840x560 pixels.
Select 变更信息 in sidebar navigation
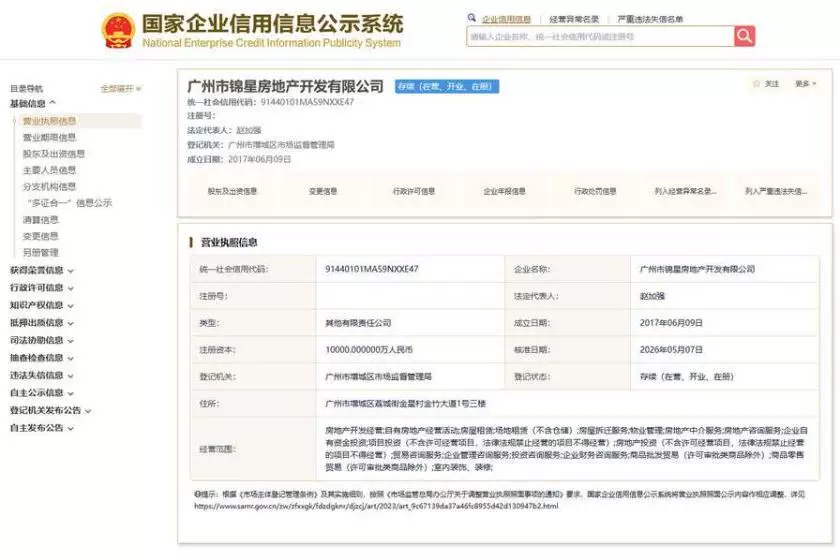point(41,236)
